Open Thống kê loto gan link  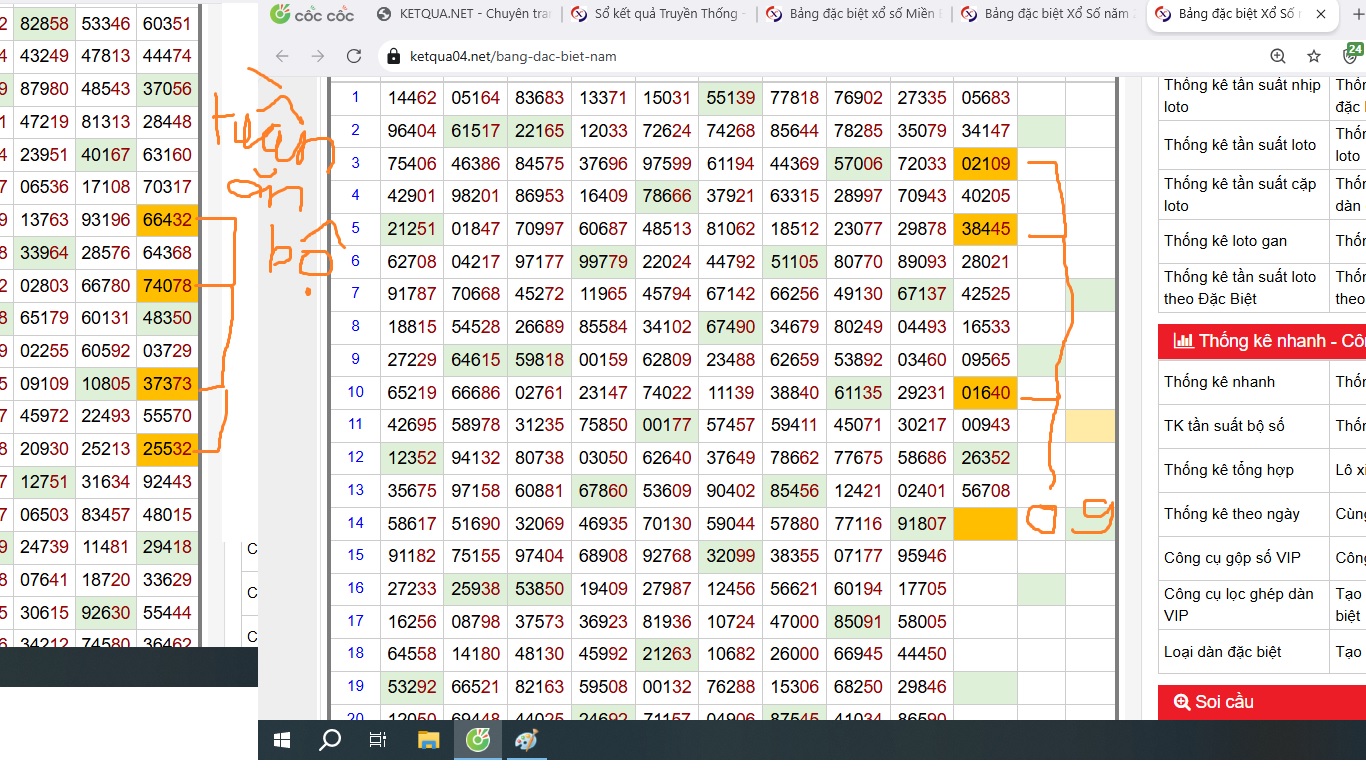coord(1225,240)
